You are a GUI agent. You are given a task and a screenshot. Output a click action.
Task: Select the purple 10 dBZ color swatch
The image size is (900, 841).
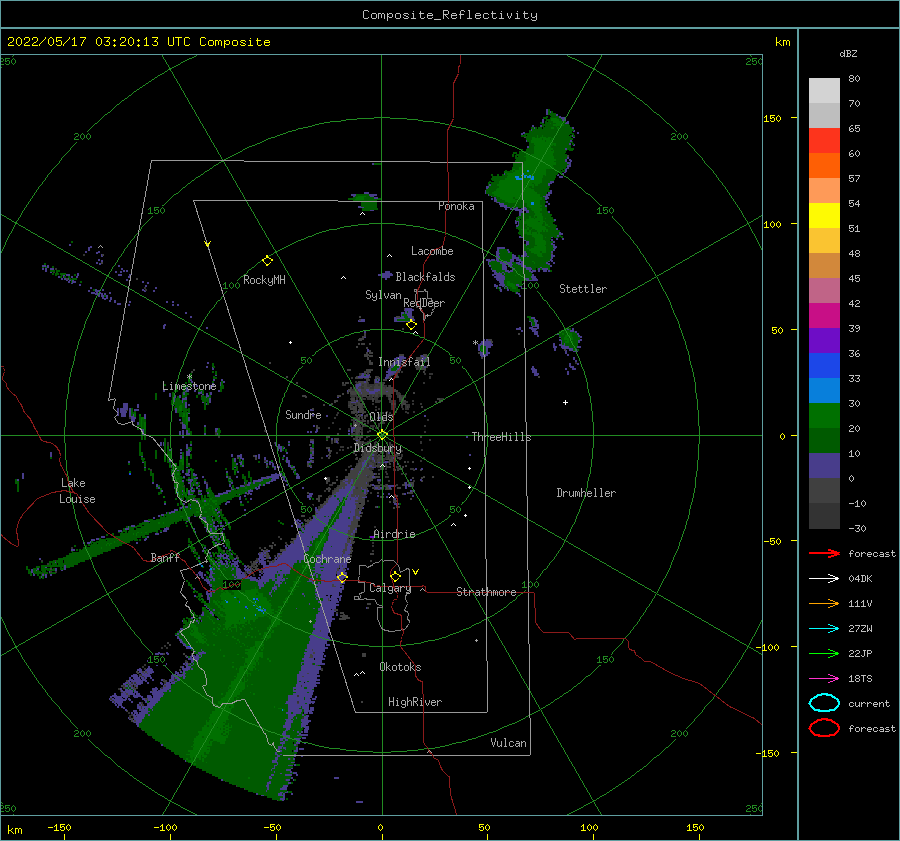pyautogui.click(x=824, y=466)
